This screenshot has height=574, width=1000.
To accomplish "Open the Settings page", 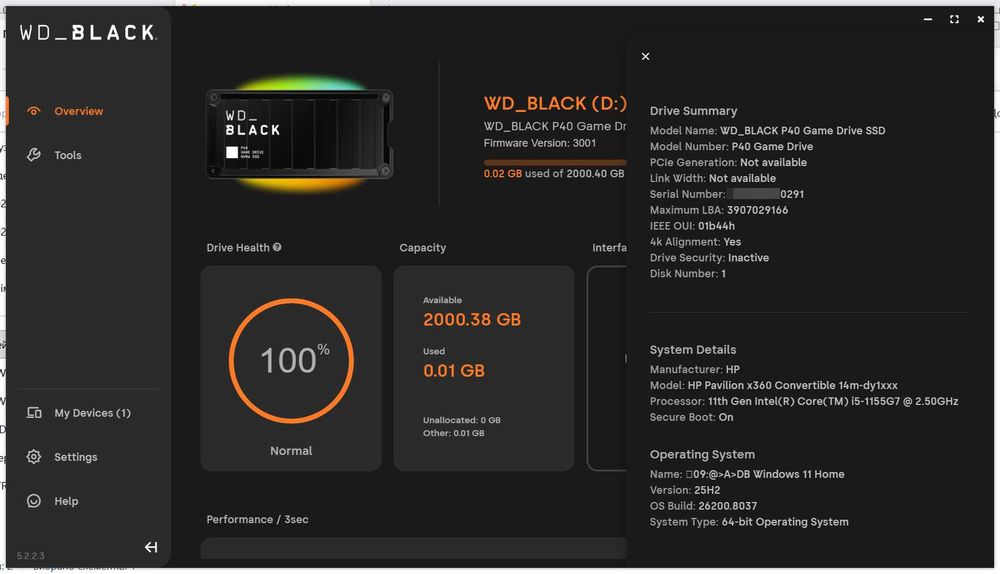I will point(75,457).
